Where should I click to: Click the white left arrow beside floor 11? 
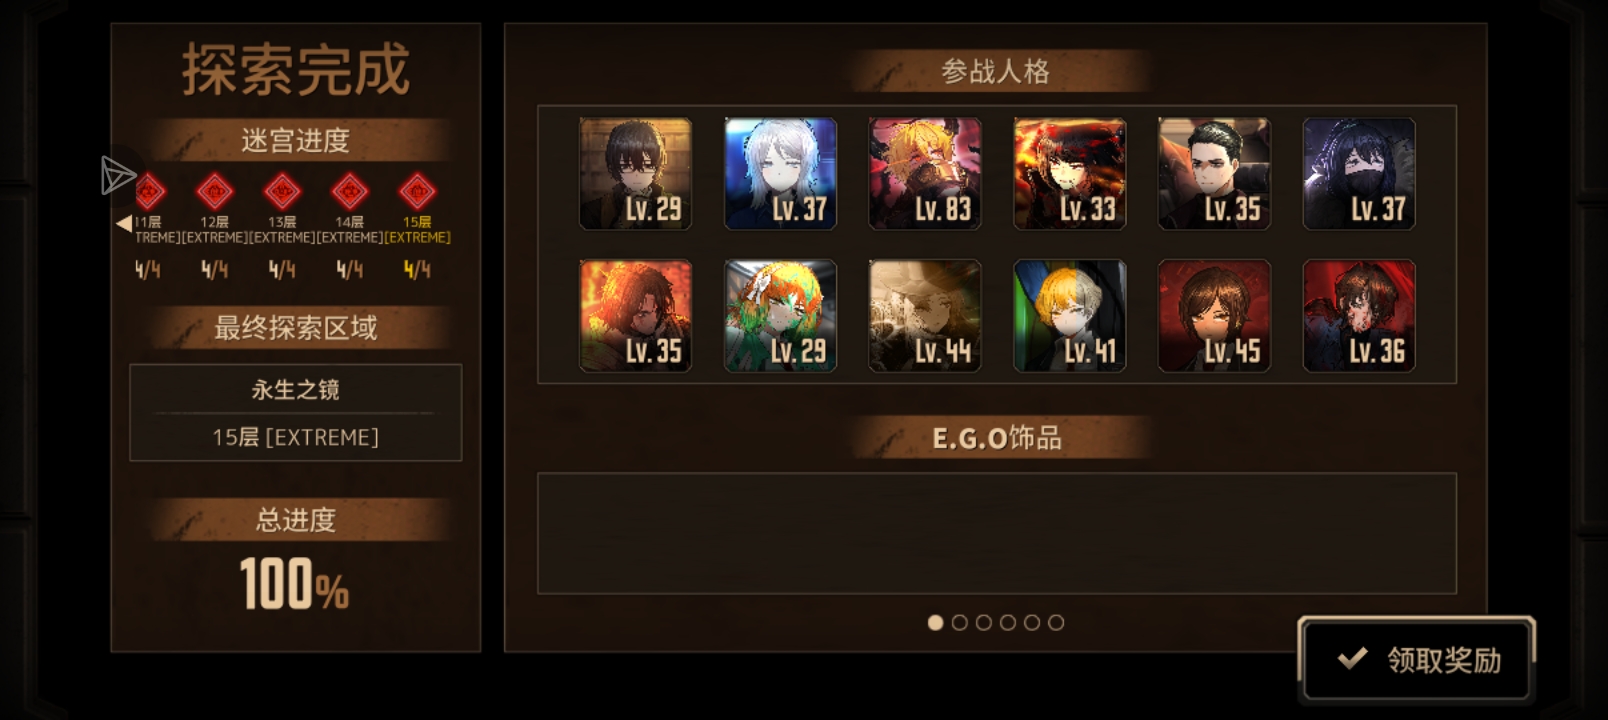click(124, 223)
